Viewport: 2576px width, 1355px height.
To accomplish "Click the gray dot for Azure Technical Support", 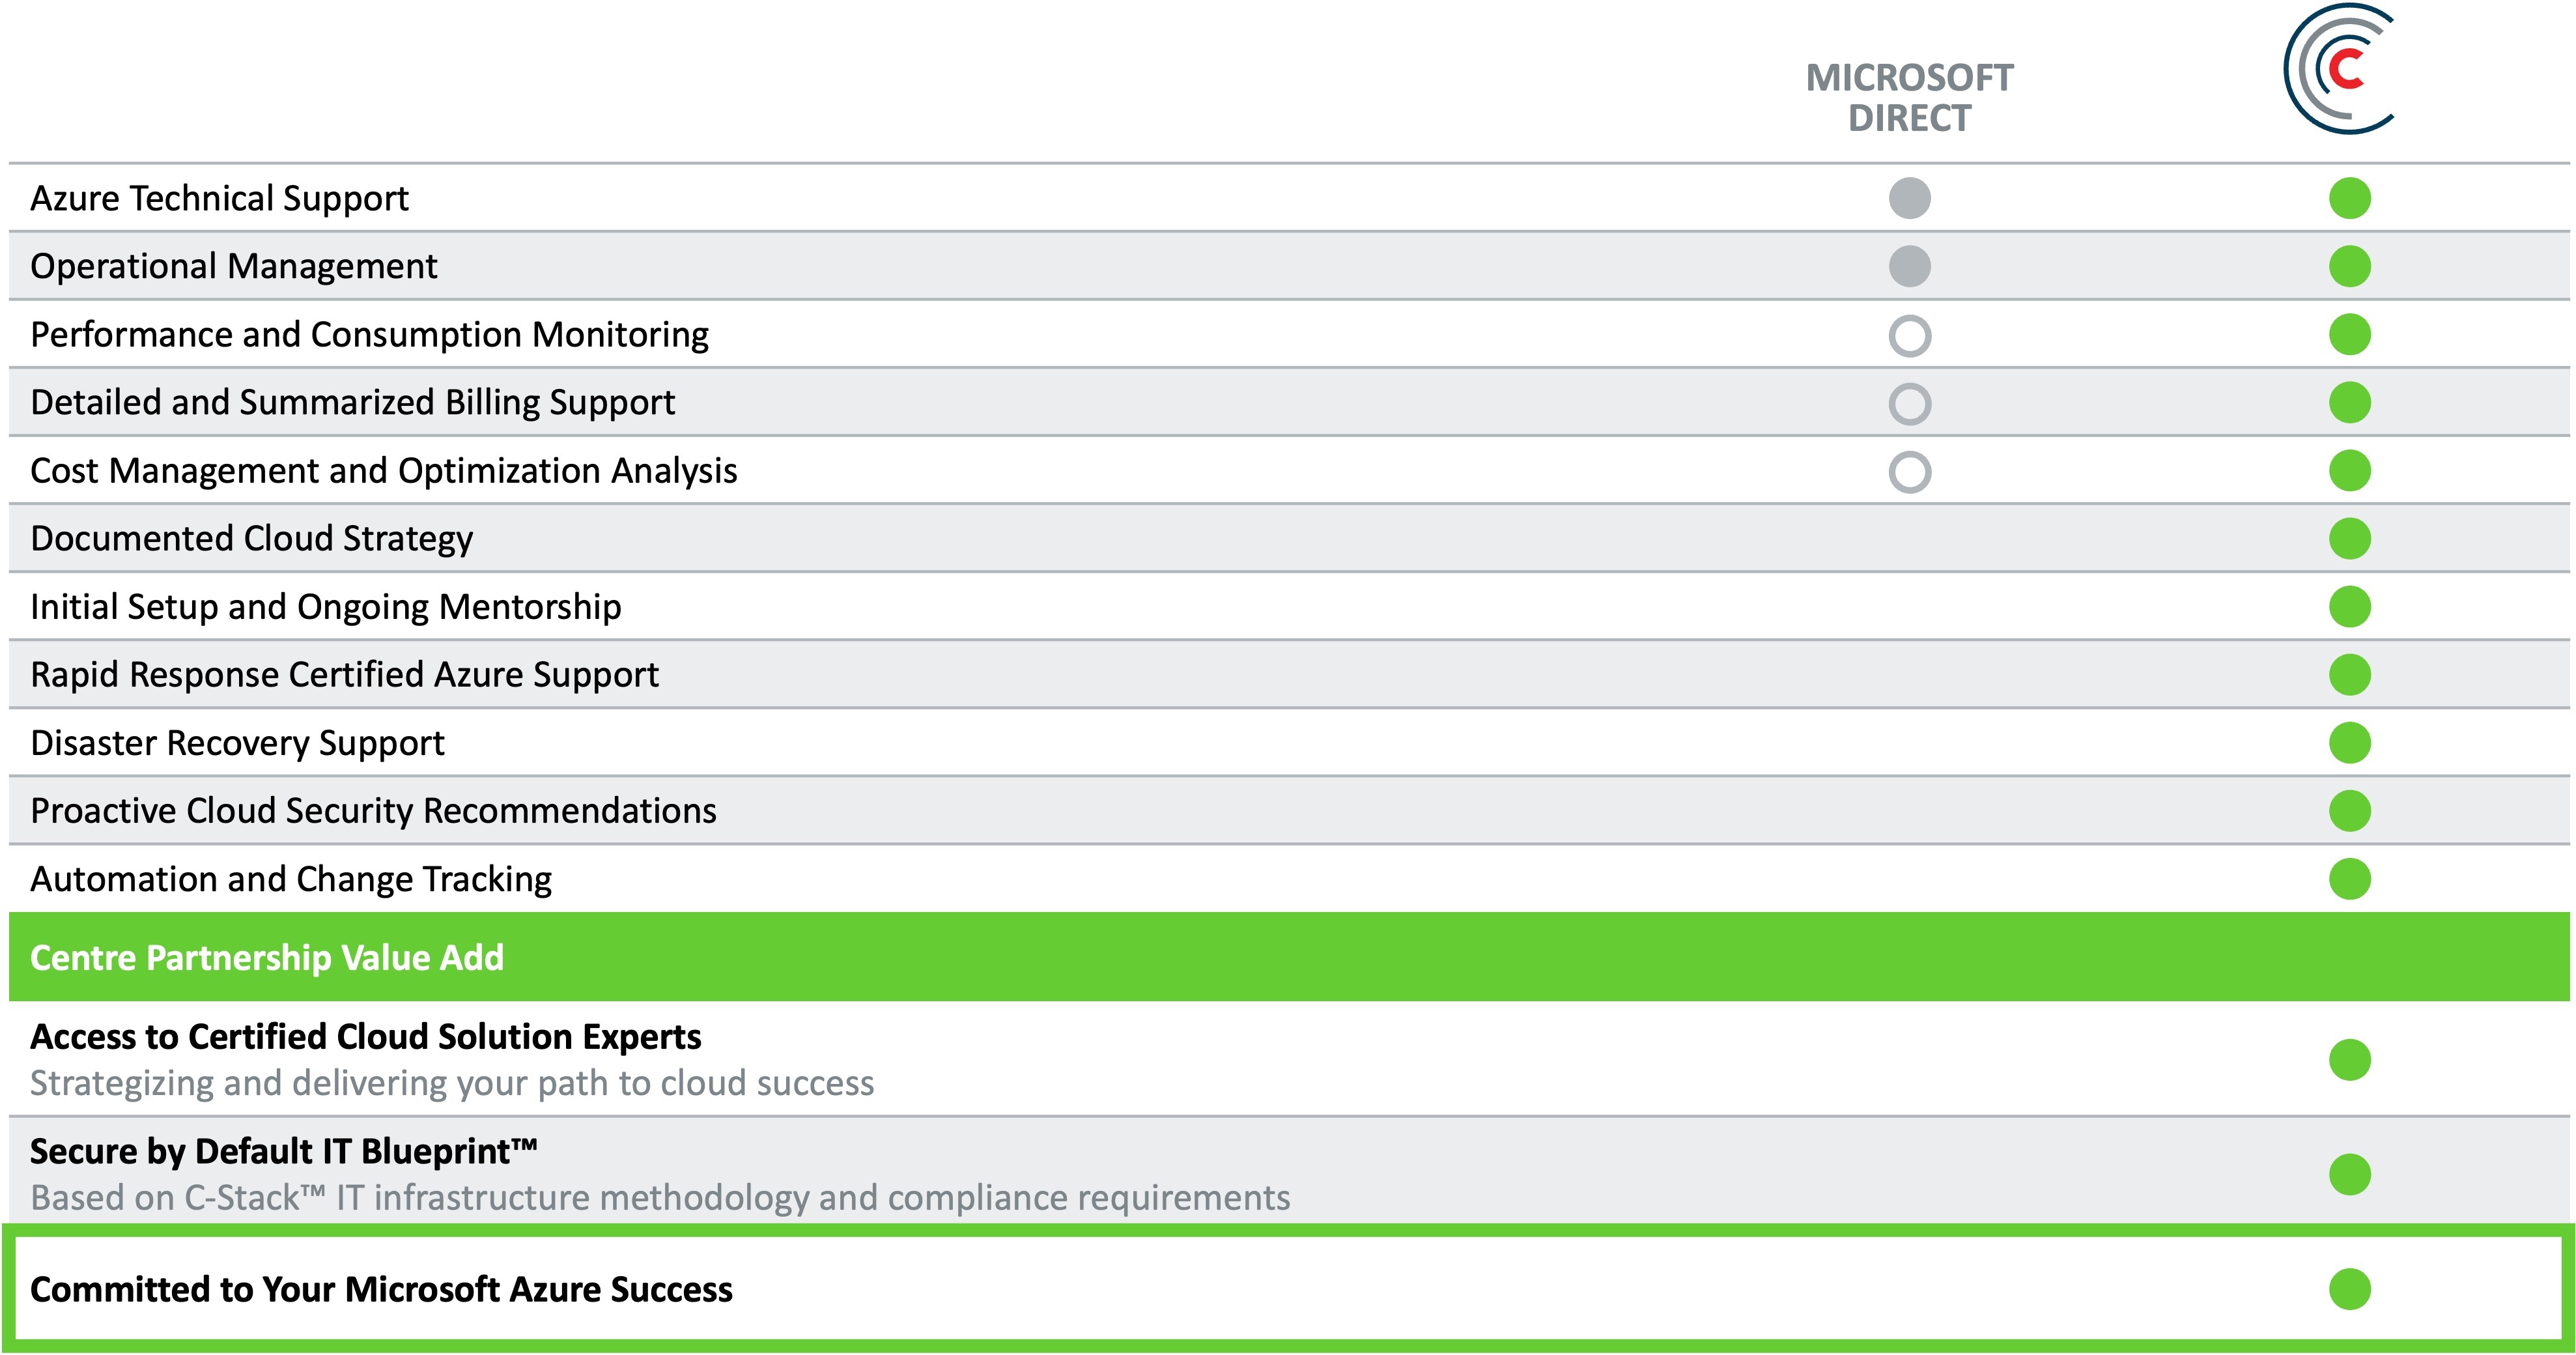I will click(x=1909, y=198).
